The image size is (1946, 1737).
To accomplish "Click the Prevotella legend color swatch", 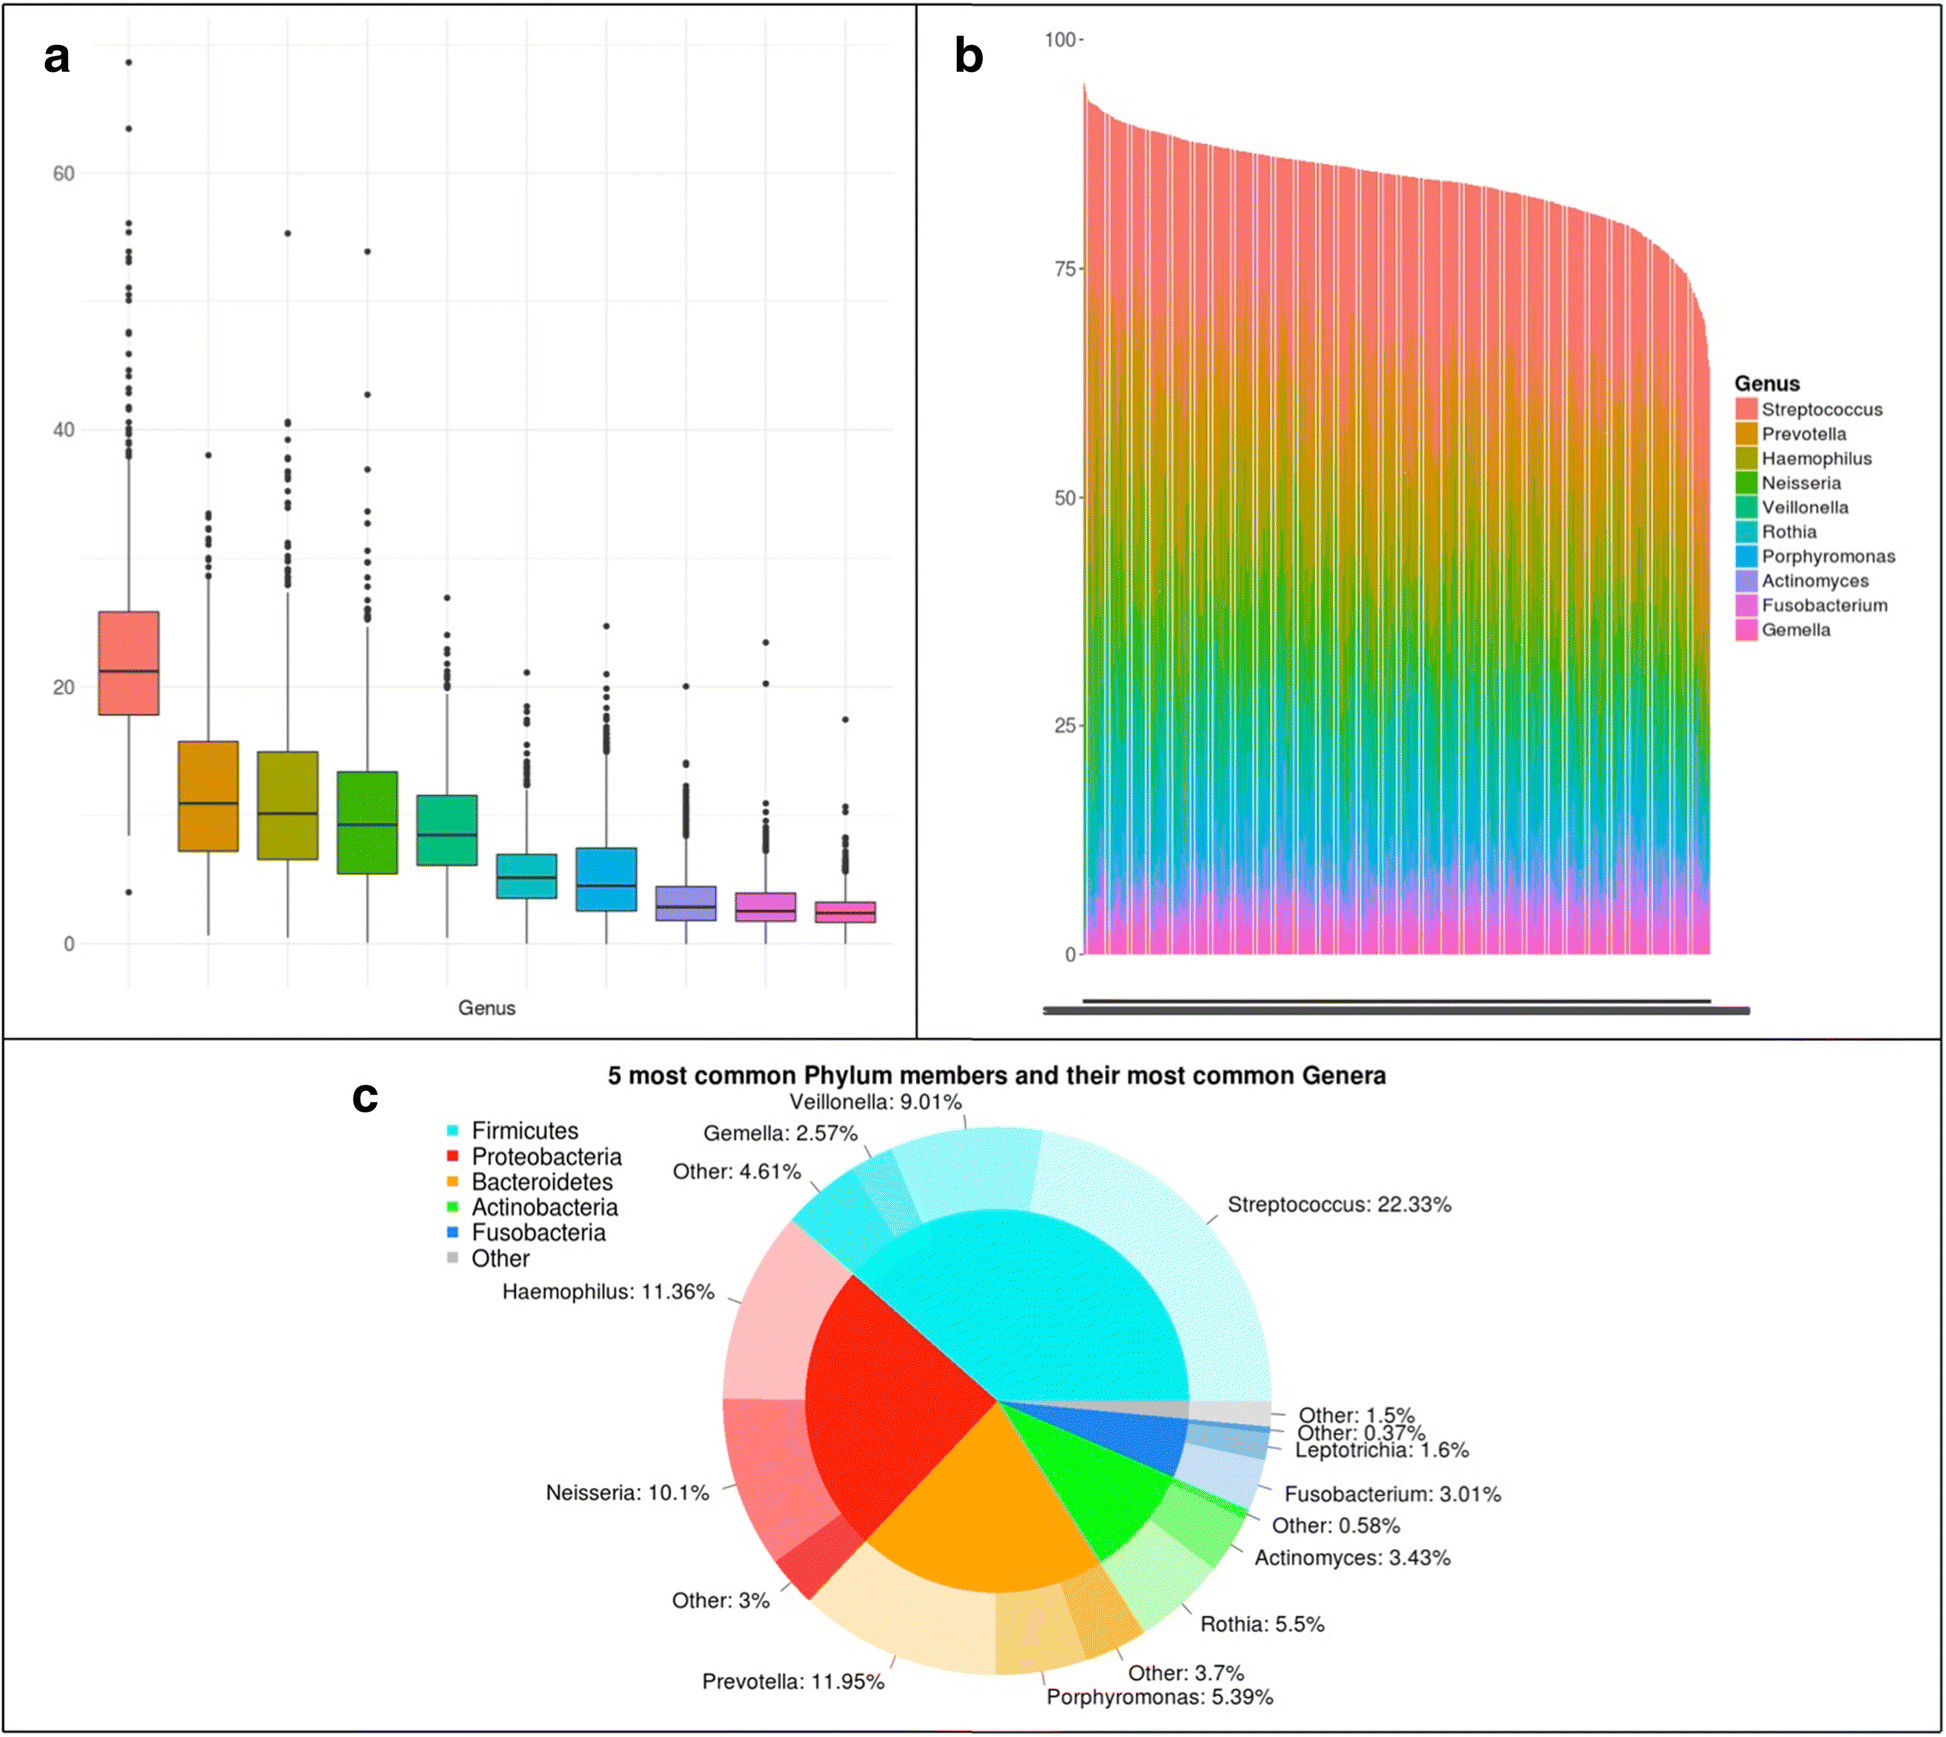I will pyautogui.click(x=1746, y=434).
